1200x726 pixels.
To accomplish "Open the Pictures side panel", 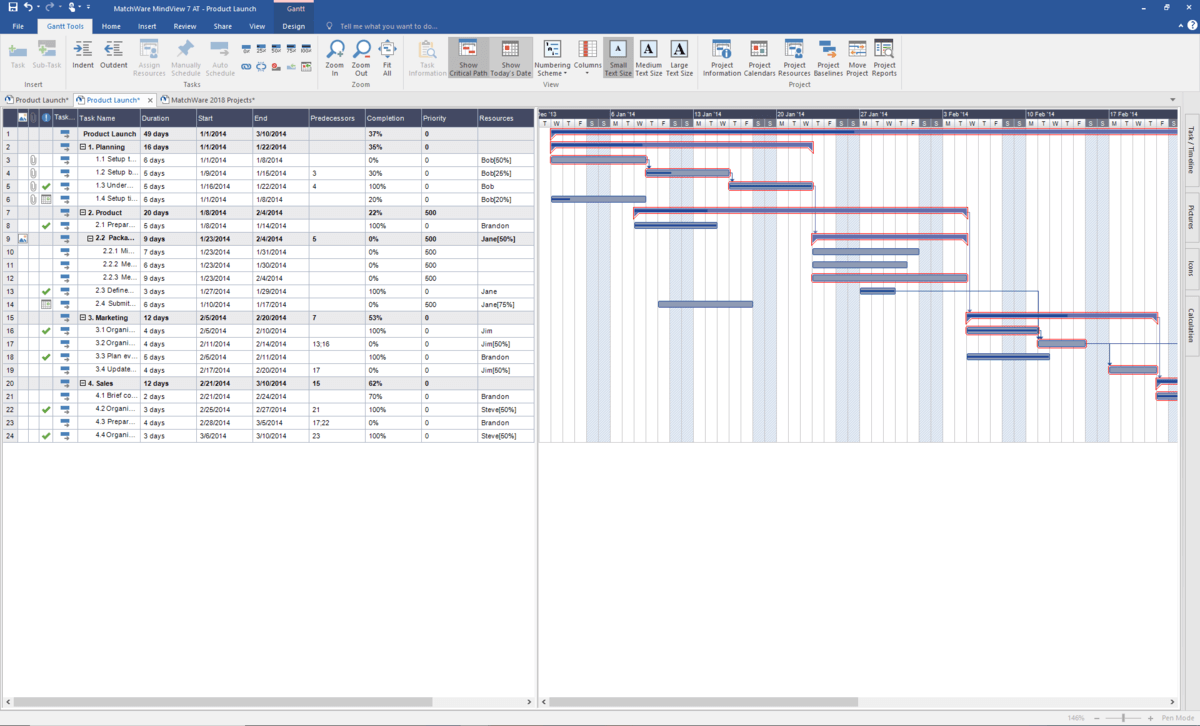I will pos(1190,217).
